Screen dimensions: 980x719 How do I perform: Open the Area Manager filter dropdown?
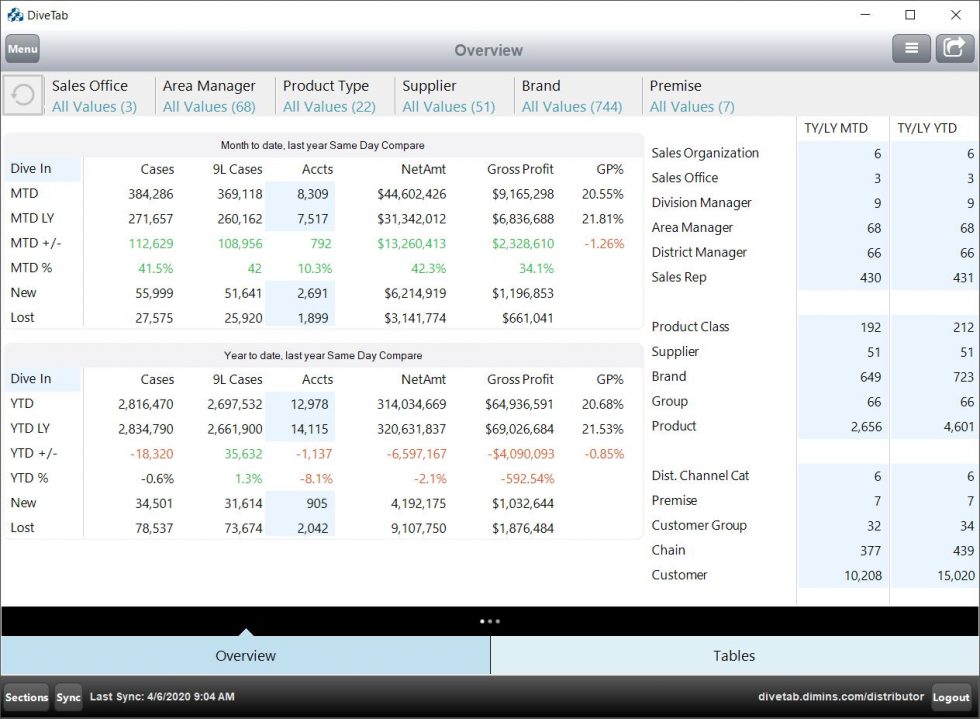[210, 96]
